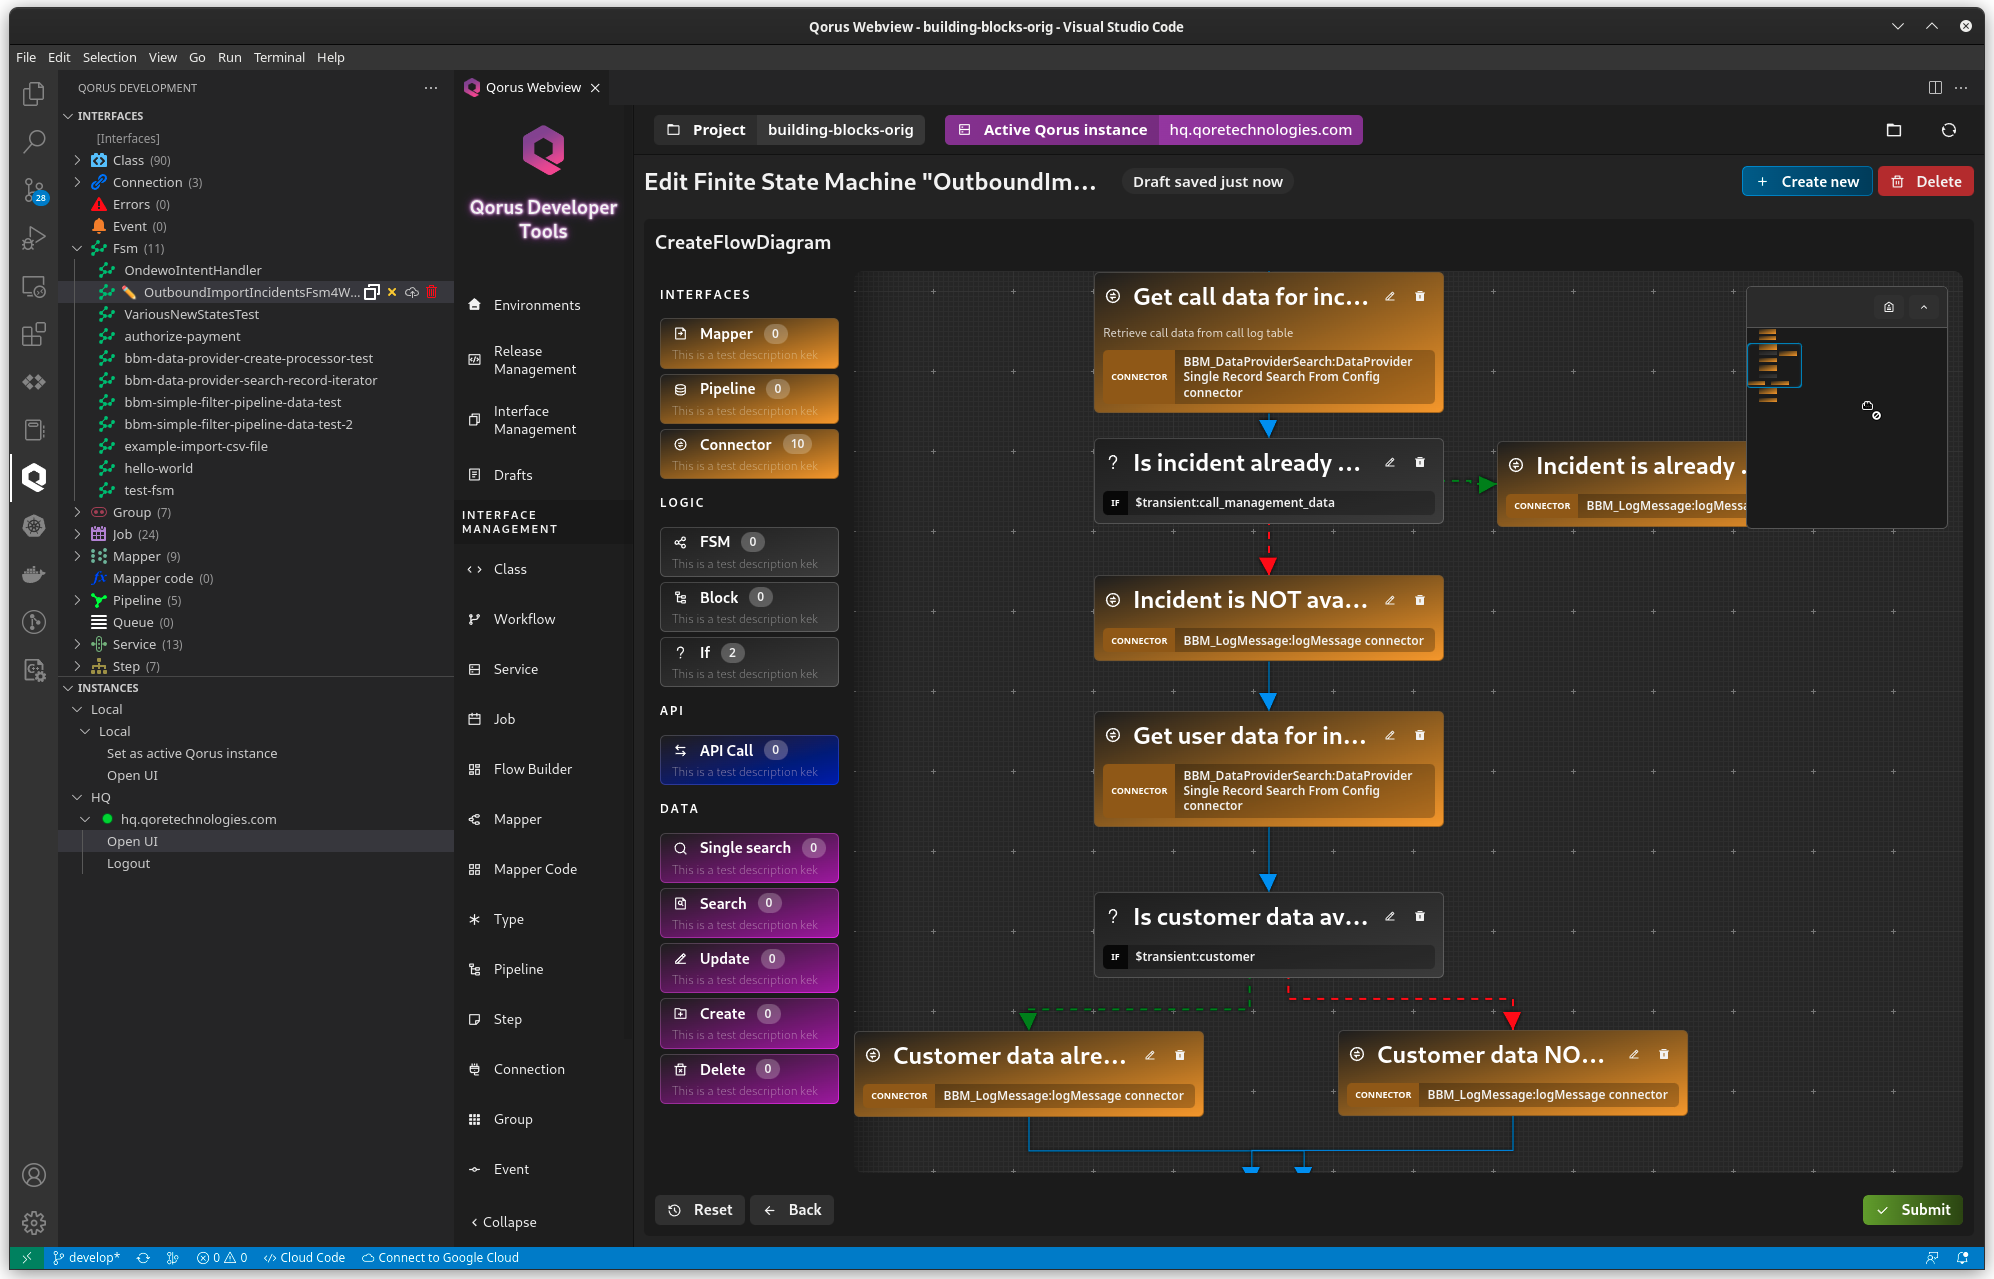Delete the 'Incident is NOT ava...' state

tap(1420, 600)
